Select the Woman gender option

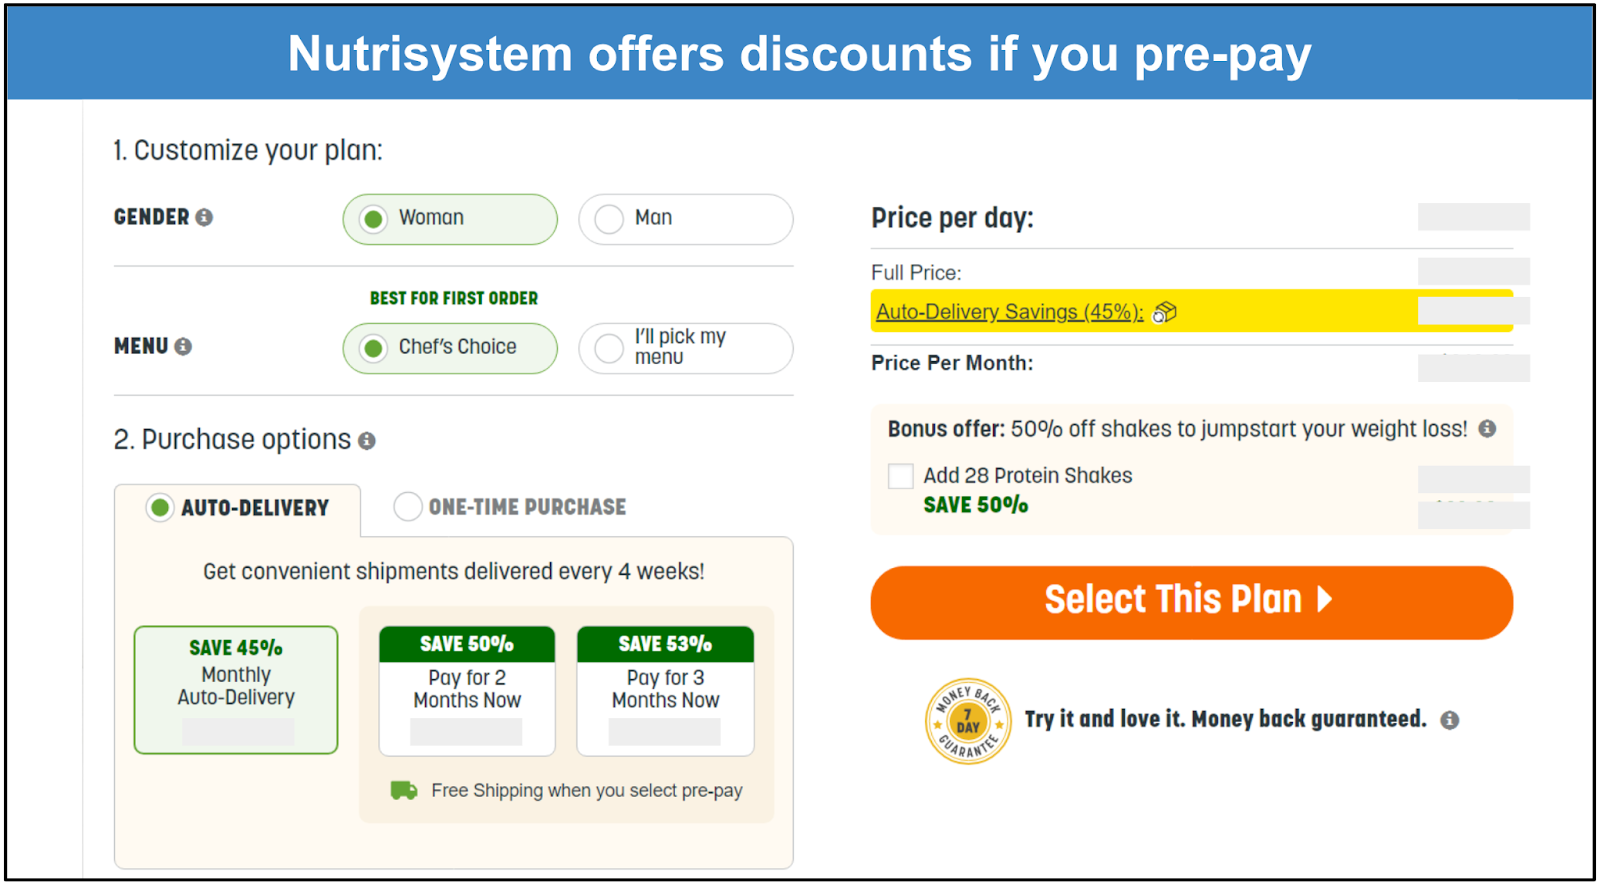pos(450,219)
